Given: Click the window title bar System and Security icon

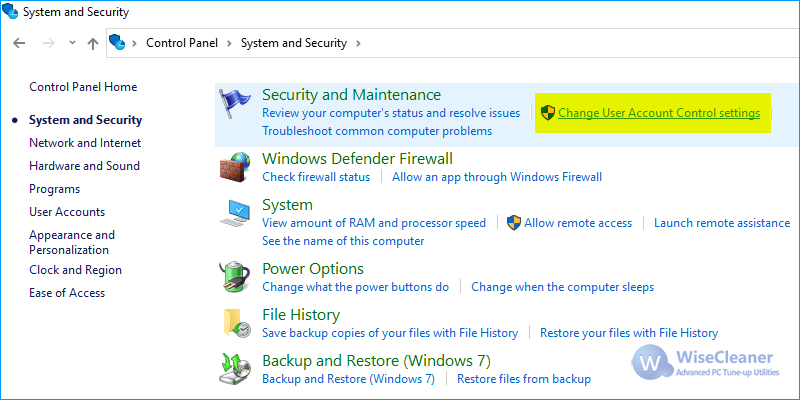Looking at the screenshot, I should [x=10, y=11].
